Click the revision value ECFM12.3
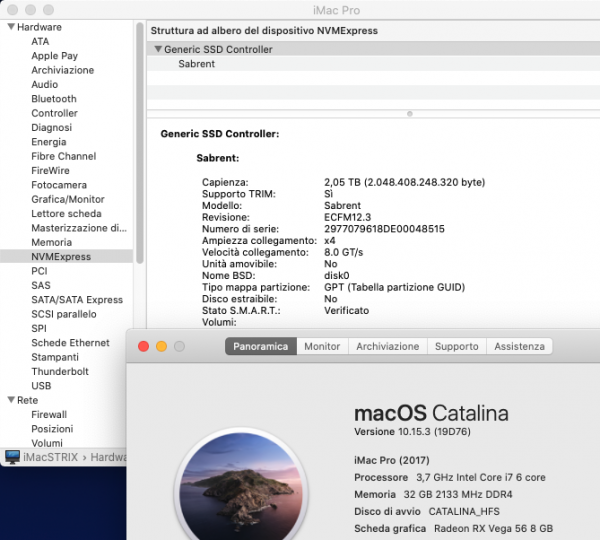The width and height of the screenshot is (600, 540). coord(347,217)
